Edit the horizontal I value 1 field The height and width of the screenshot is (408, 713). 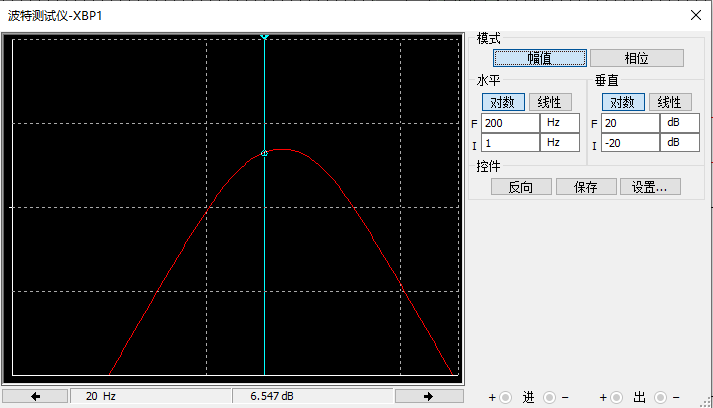510,143
